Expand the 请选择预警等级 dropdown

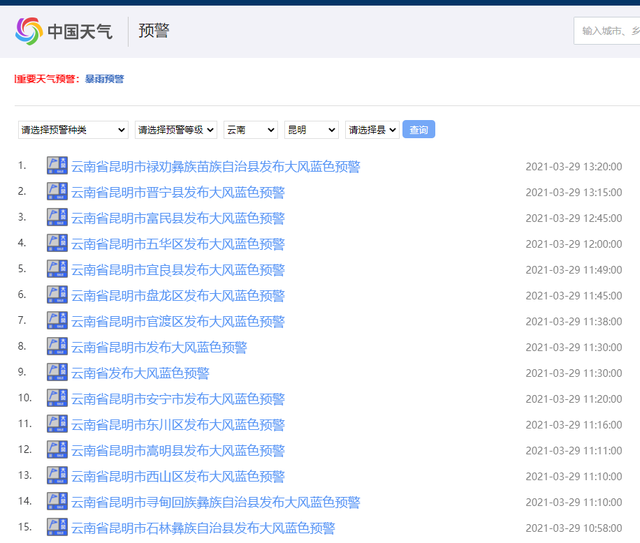click(175, 130)
